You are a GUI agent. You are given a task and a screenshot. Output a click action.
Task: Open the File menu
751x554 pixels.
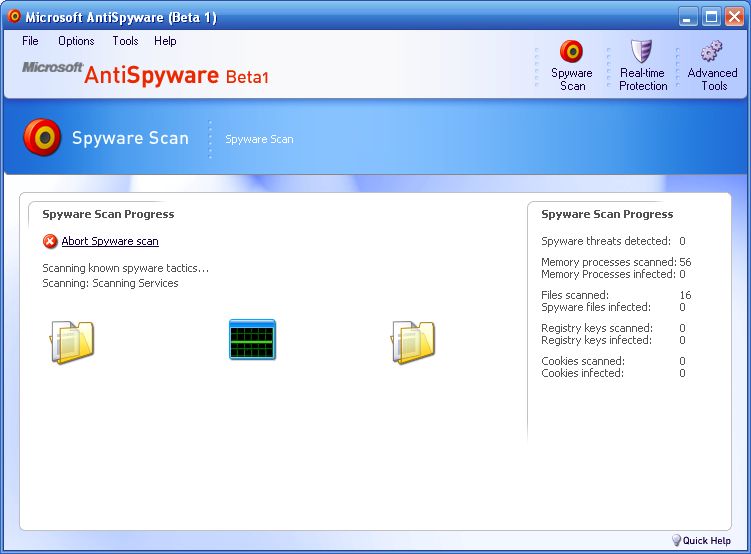[x=30, y=41]
